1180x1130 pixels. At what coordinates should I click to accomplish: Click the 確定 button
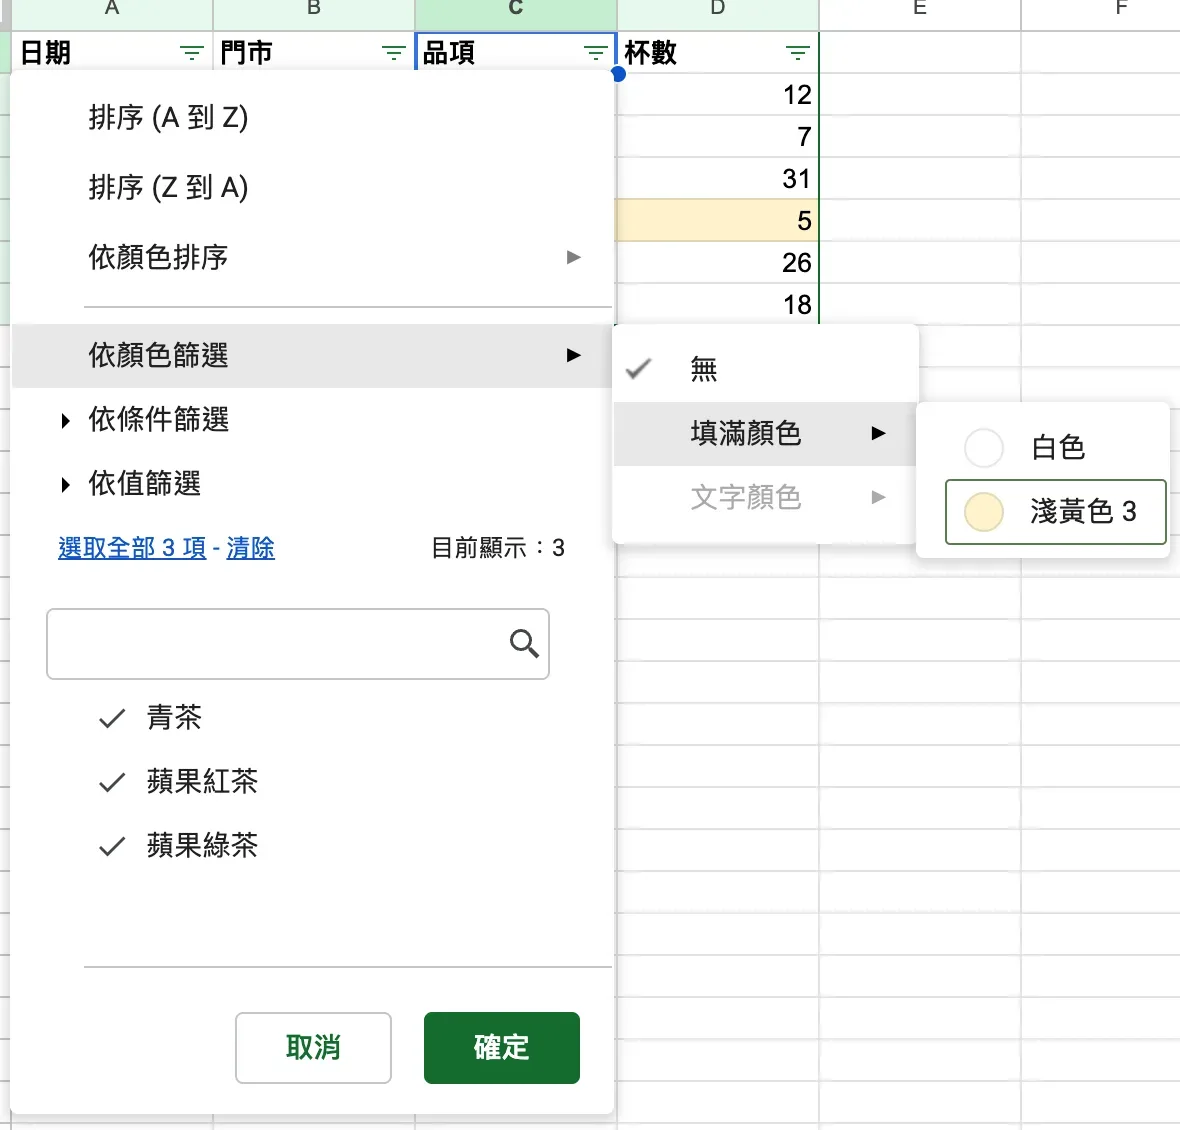[502, 1048]
